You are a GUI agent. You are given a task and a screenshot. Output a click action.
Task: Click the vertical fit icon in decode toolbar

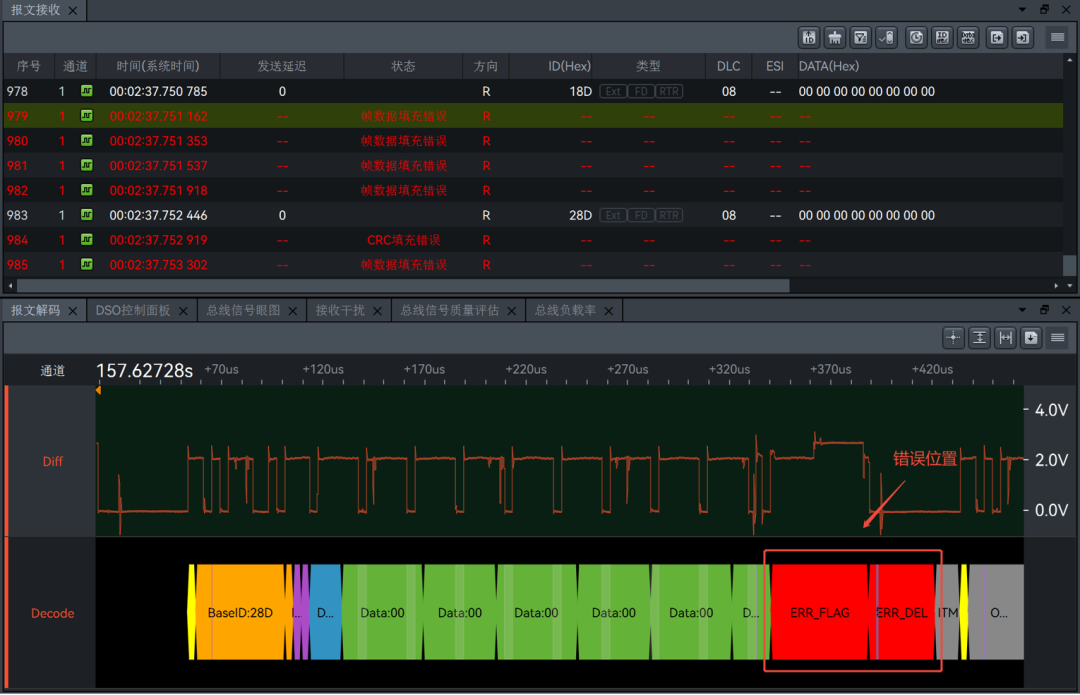pos(979,338)
